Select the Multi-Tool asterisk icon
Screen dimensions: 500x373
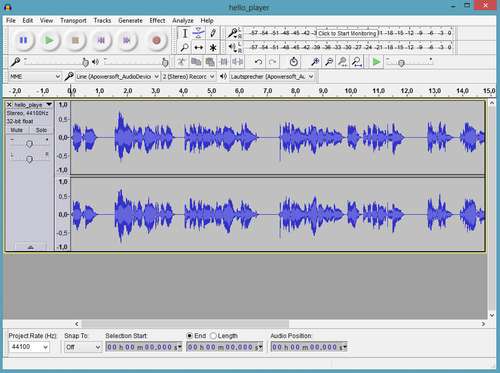pyautogui.click(x=213, y=48)
